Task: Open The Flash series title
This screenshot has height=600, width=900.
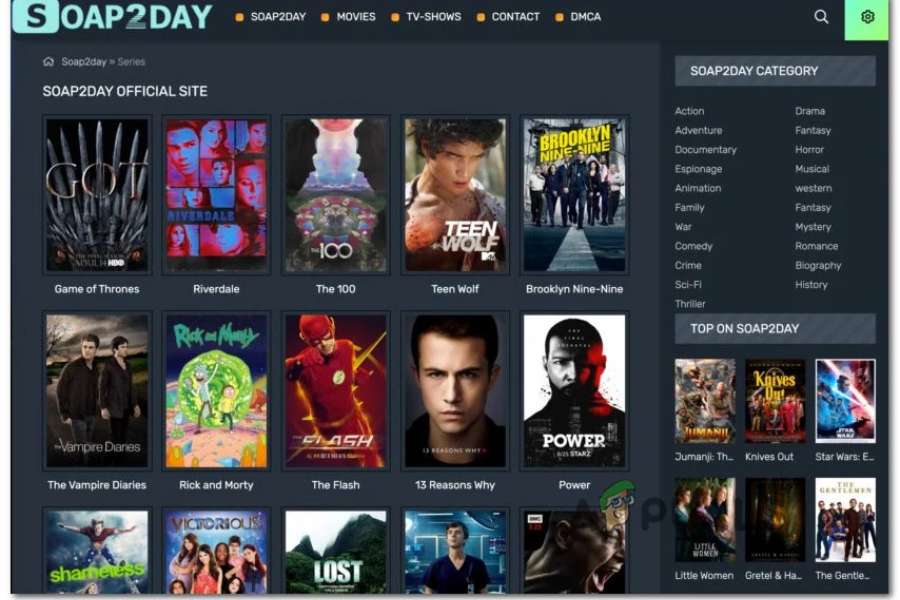Action: click(x=336, y=485)
